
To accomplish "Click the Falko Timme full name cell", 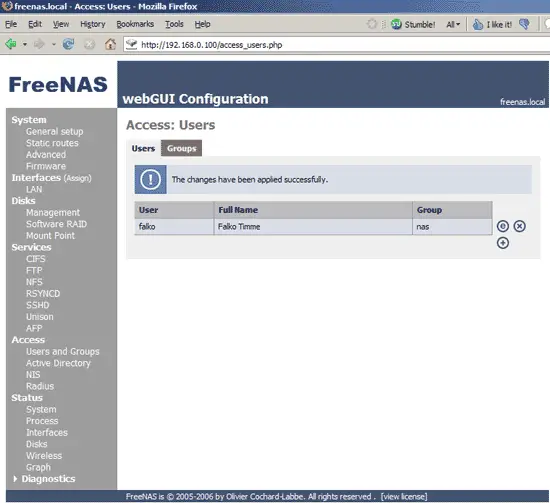I will tap(313, 227).
